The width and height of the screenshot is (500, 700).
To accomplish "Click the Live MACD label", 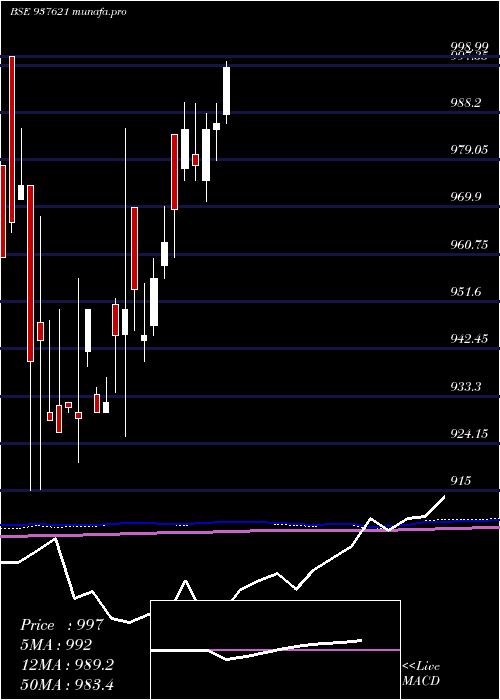I will [421, 674].
